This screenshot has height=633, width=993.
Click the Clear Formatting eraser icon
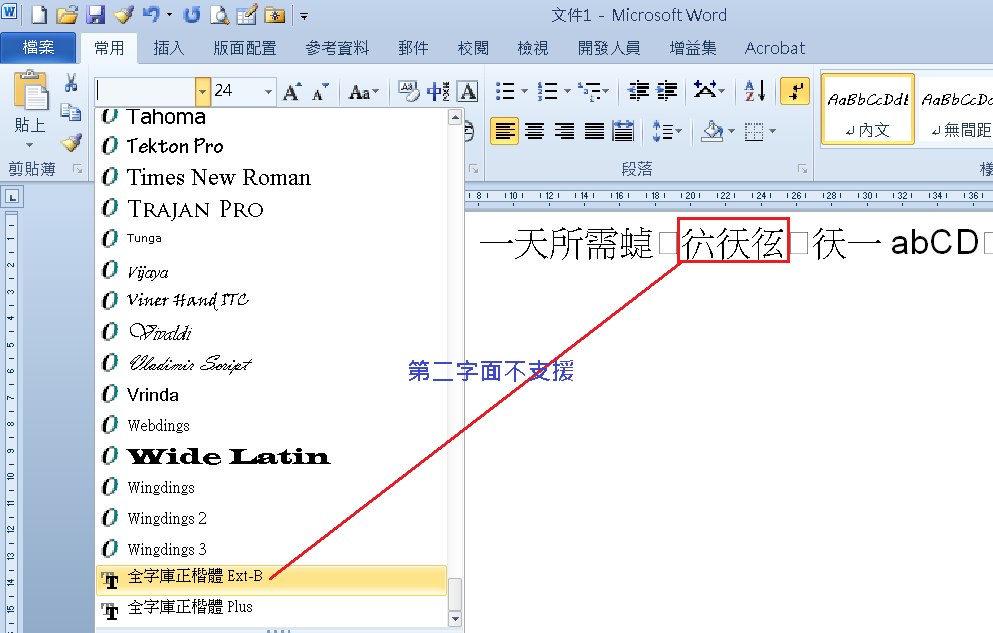click(408, 92)
